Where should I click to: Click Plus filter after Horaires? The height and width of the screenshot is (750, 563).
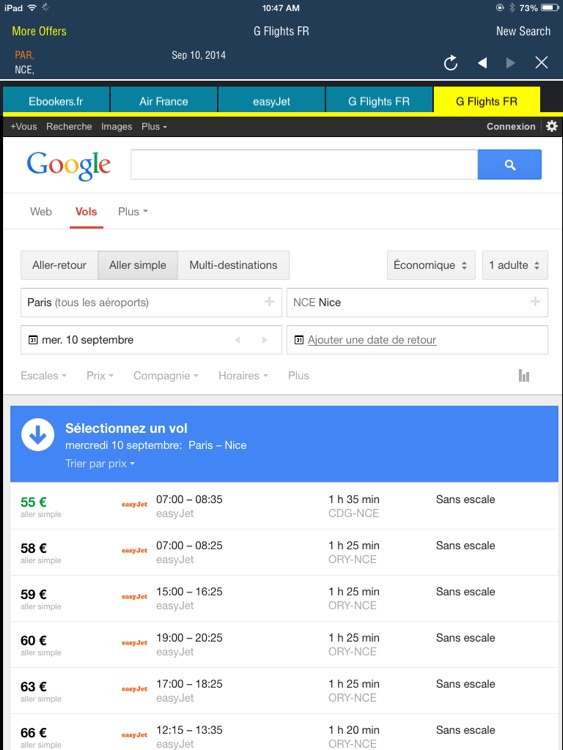[298, 375]
